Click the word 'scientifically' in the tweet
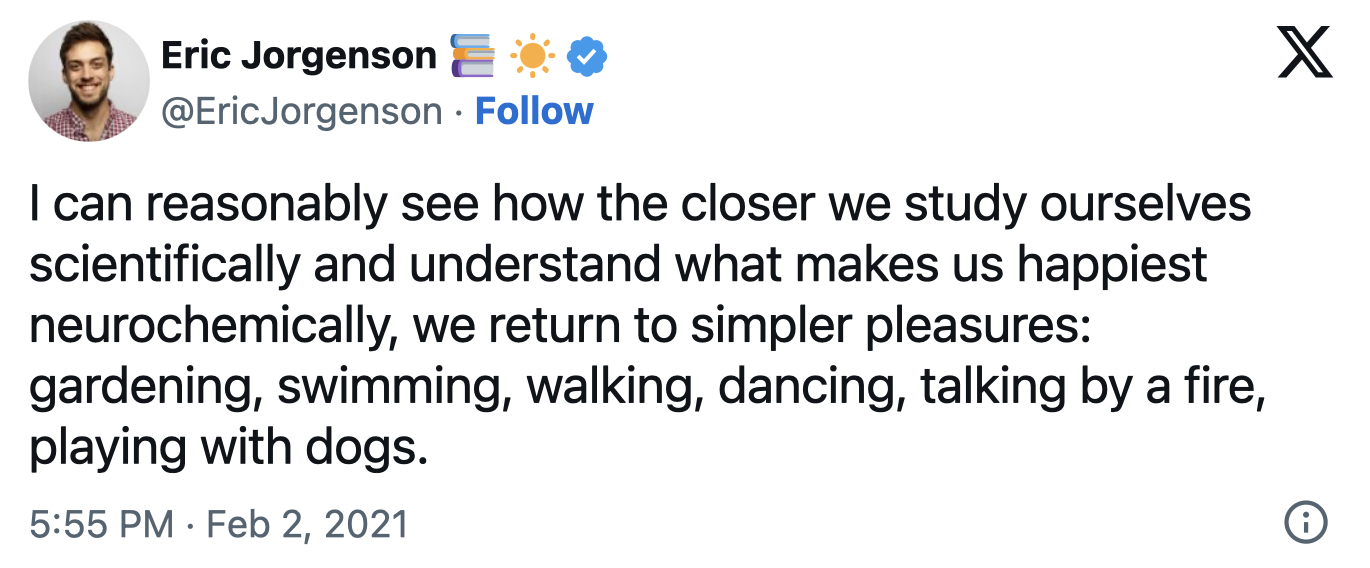1370x568 pixels. tap(163, 267)
